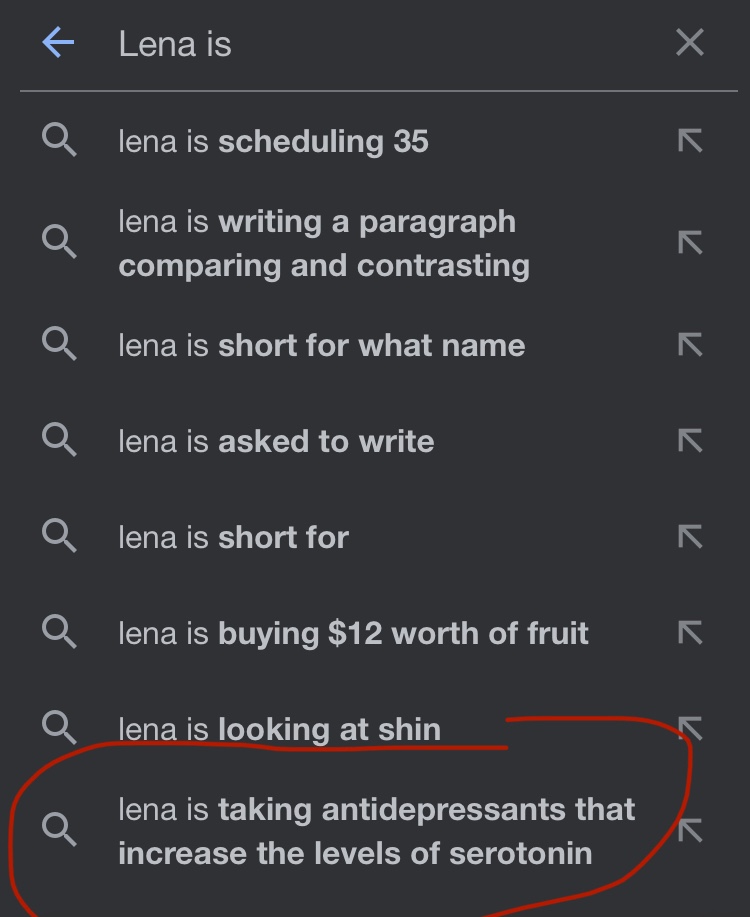Select suggestion "lena is scheduling 35"
Viewport: 750px width, 917px height.
pyautogui.click(x=273, y=141)
